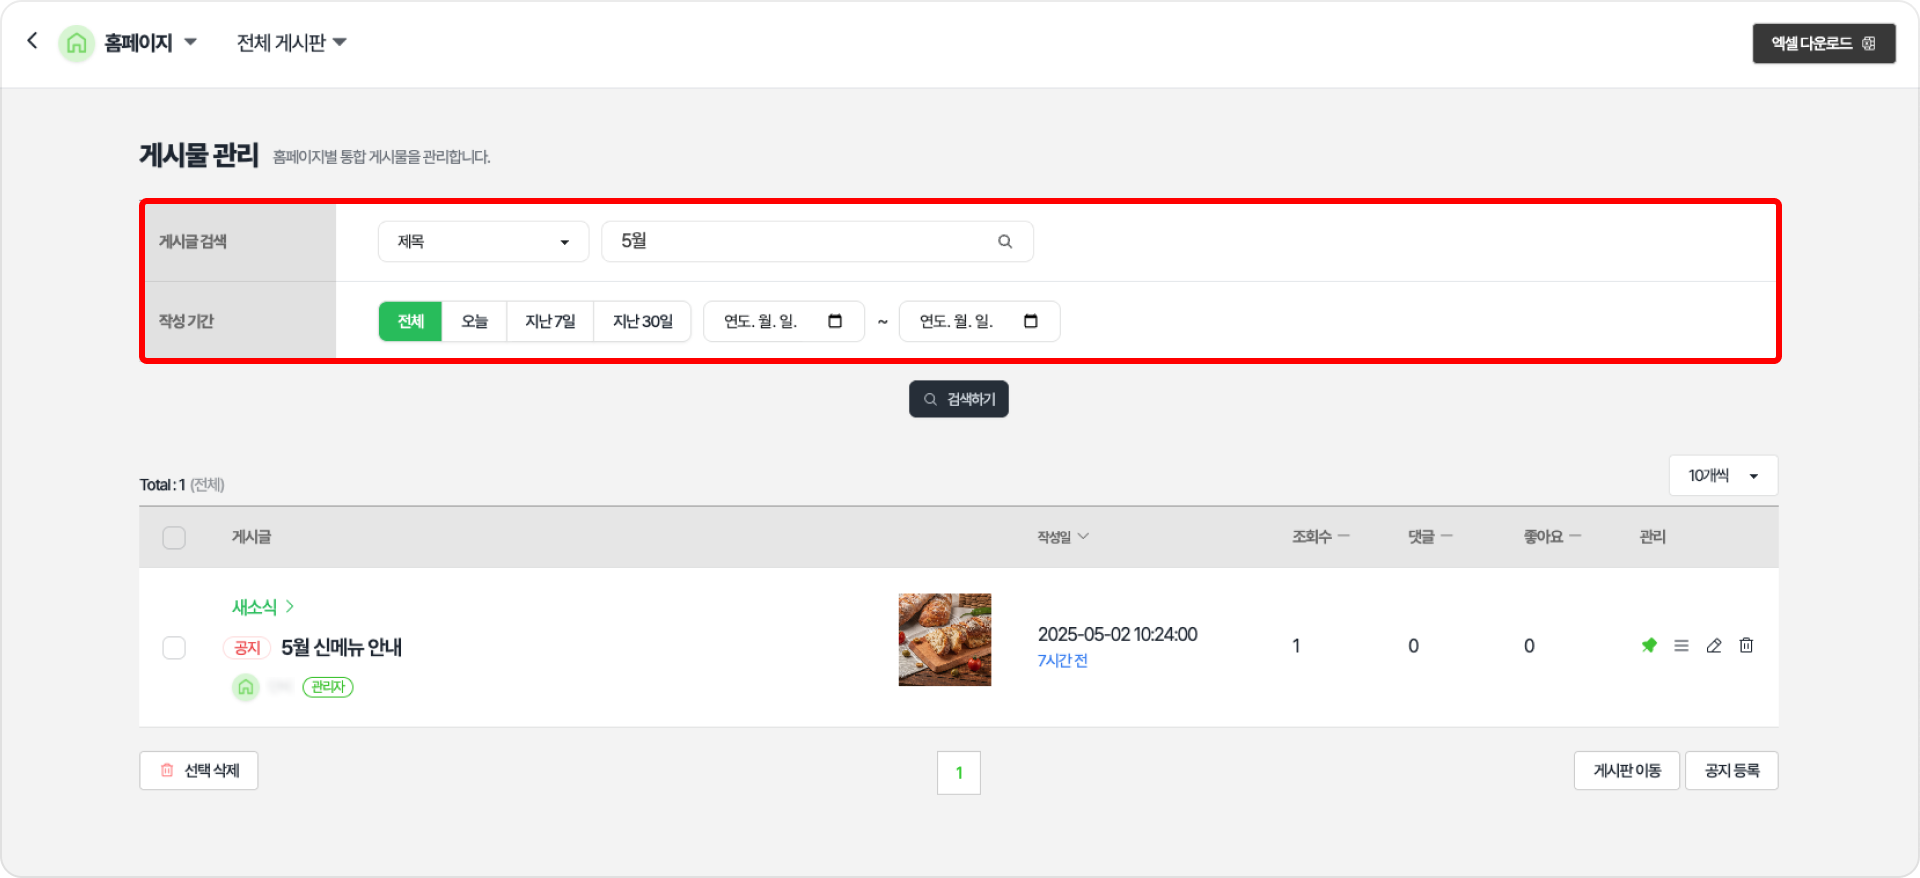
Task: Open the 10개씩 page size dropdown
Action: point(1722,476)
